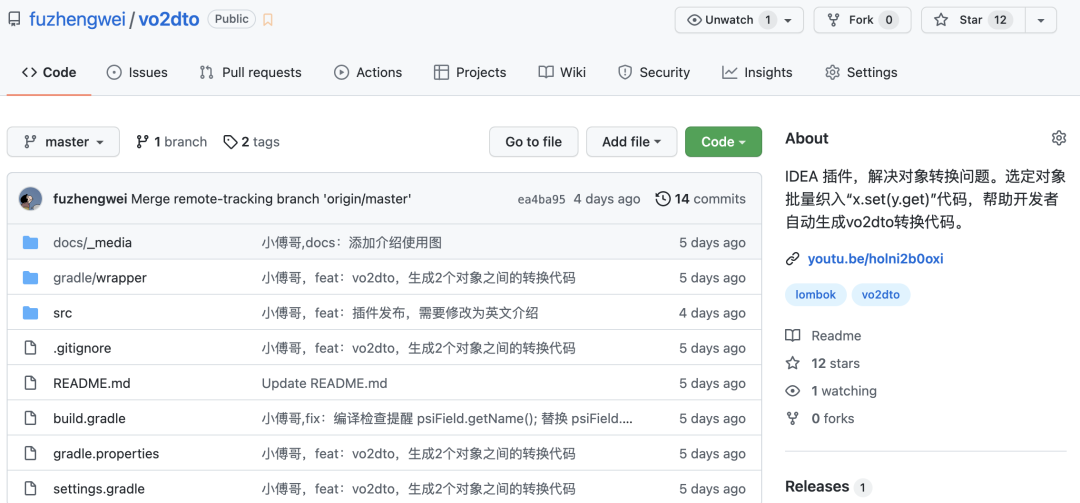This screenshot has height=503, width=1080.
Task: Click the Go to file button
Action: (533, 142)
